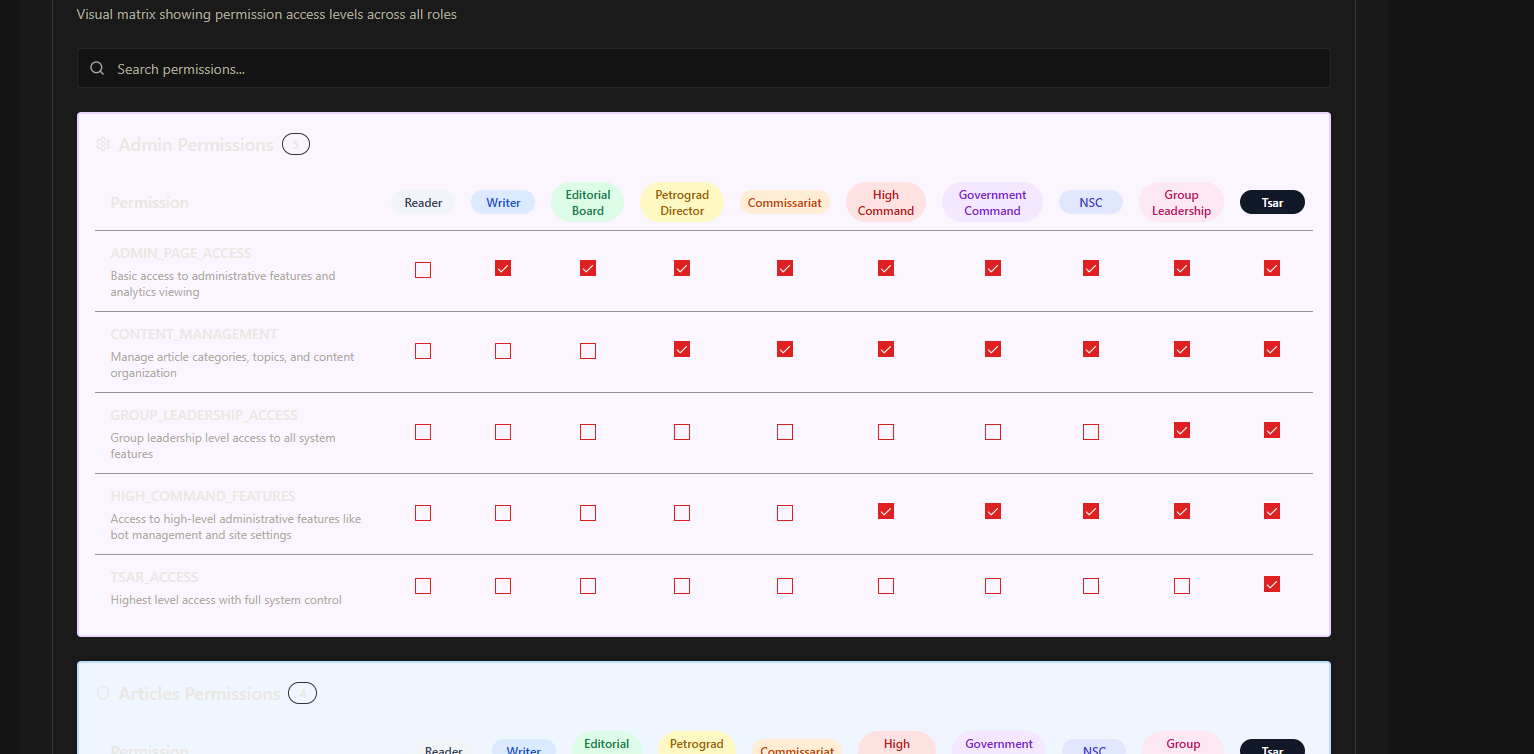Select the Reader role badge in Admin Permissions header

point(423,202)
